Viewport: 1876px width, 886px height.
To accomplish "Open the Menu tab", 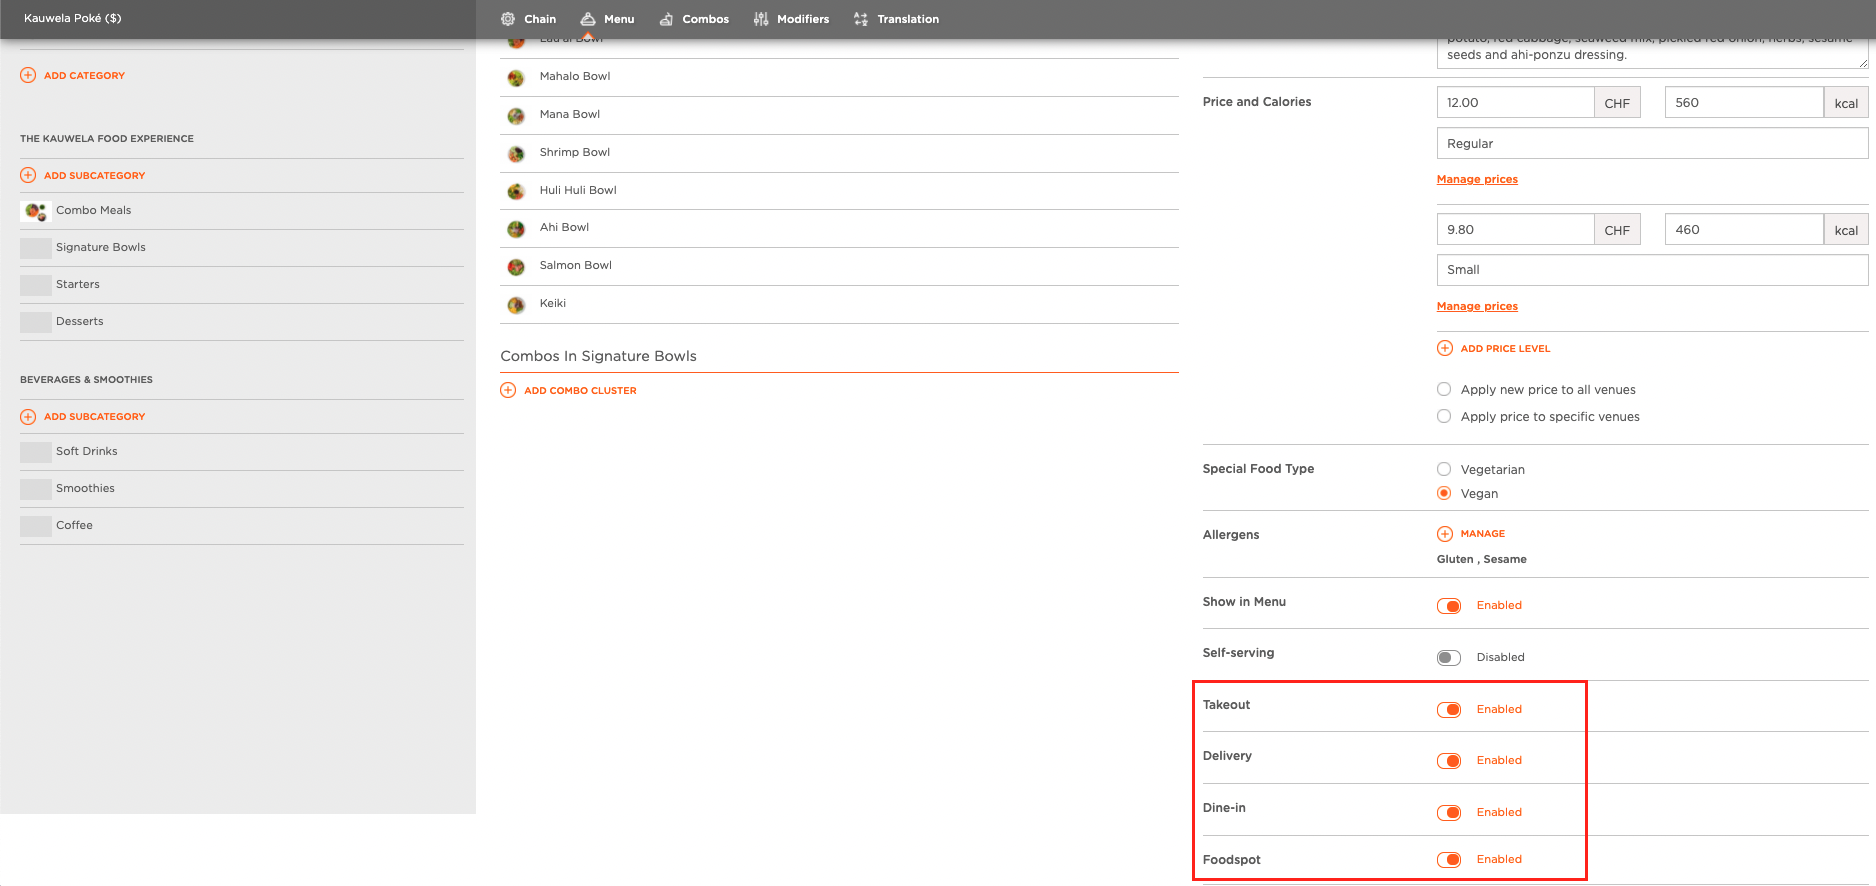I will pos(607,19).
